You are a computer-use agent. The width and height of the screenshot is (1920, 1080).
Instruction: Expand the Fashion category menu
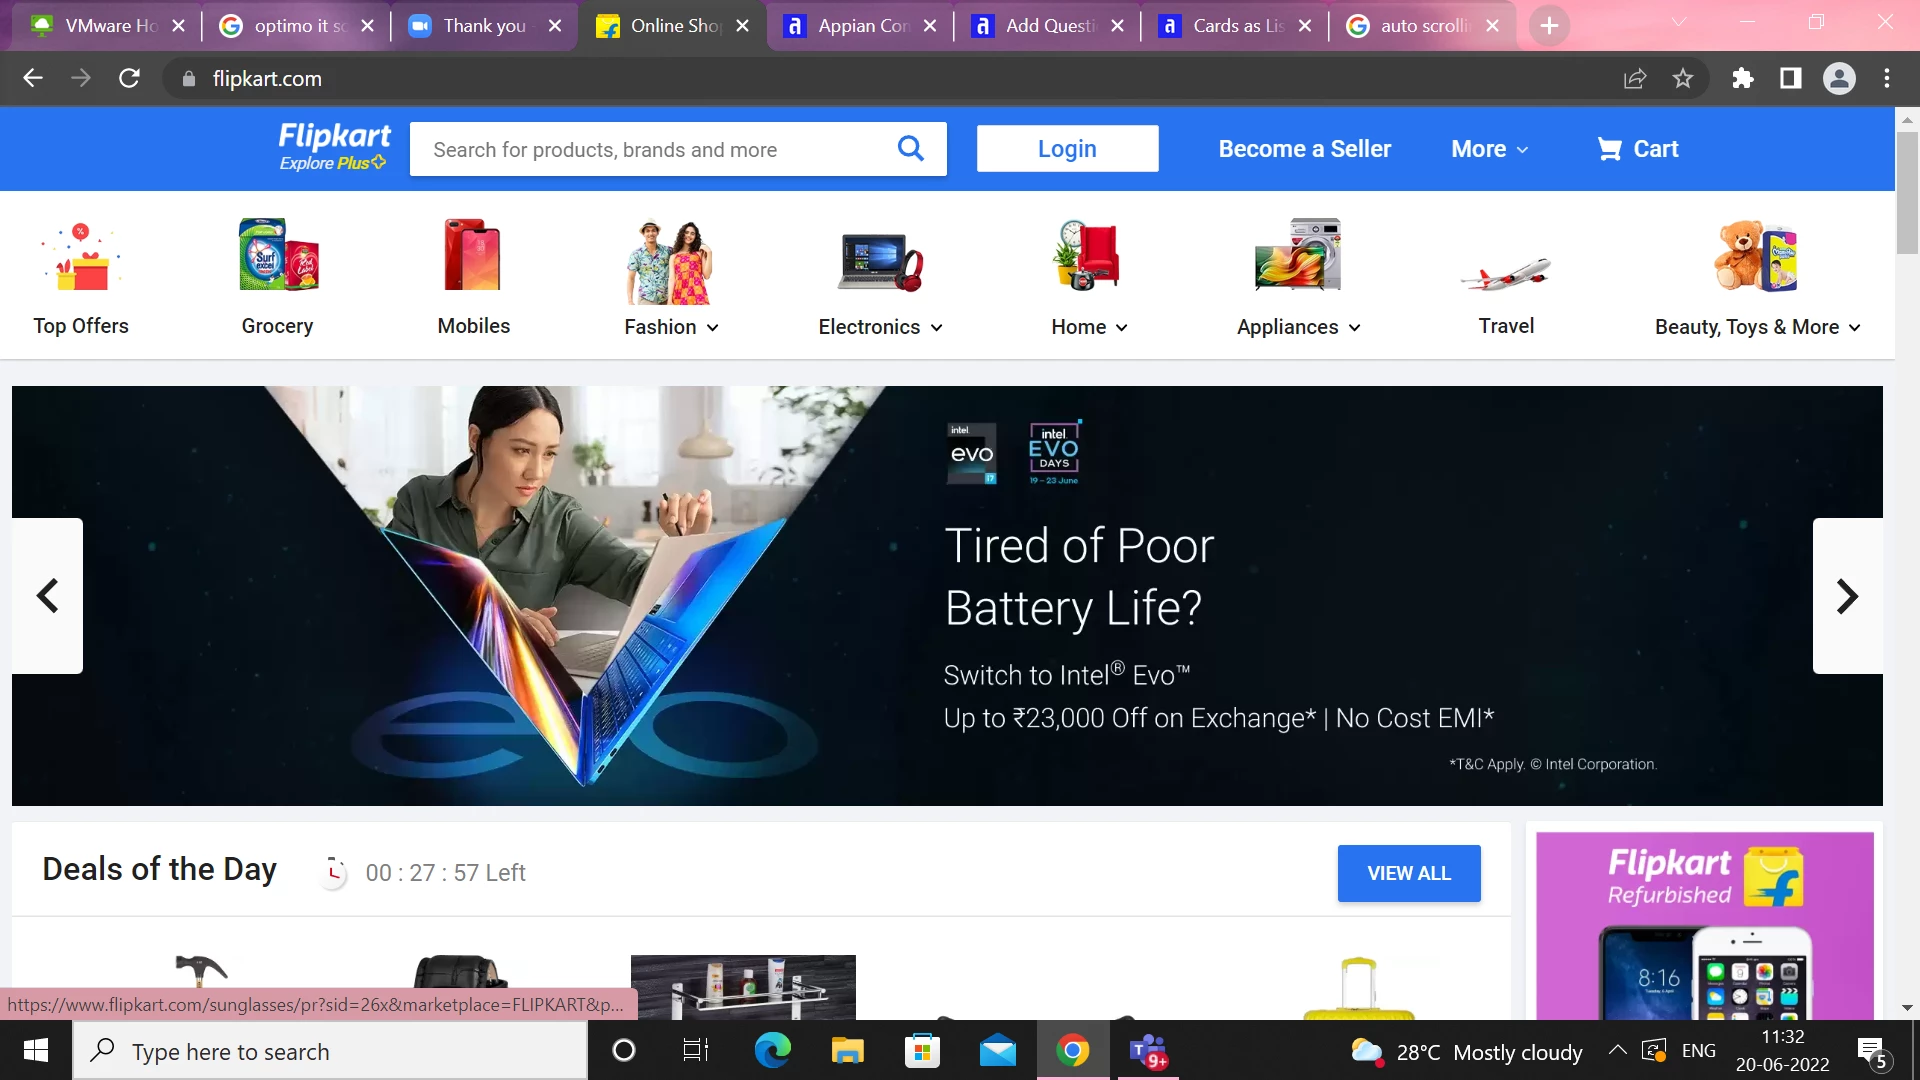point(671,327)
